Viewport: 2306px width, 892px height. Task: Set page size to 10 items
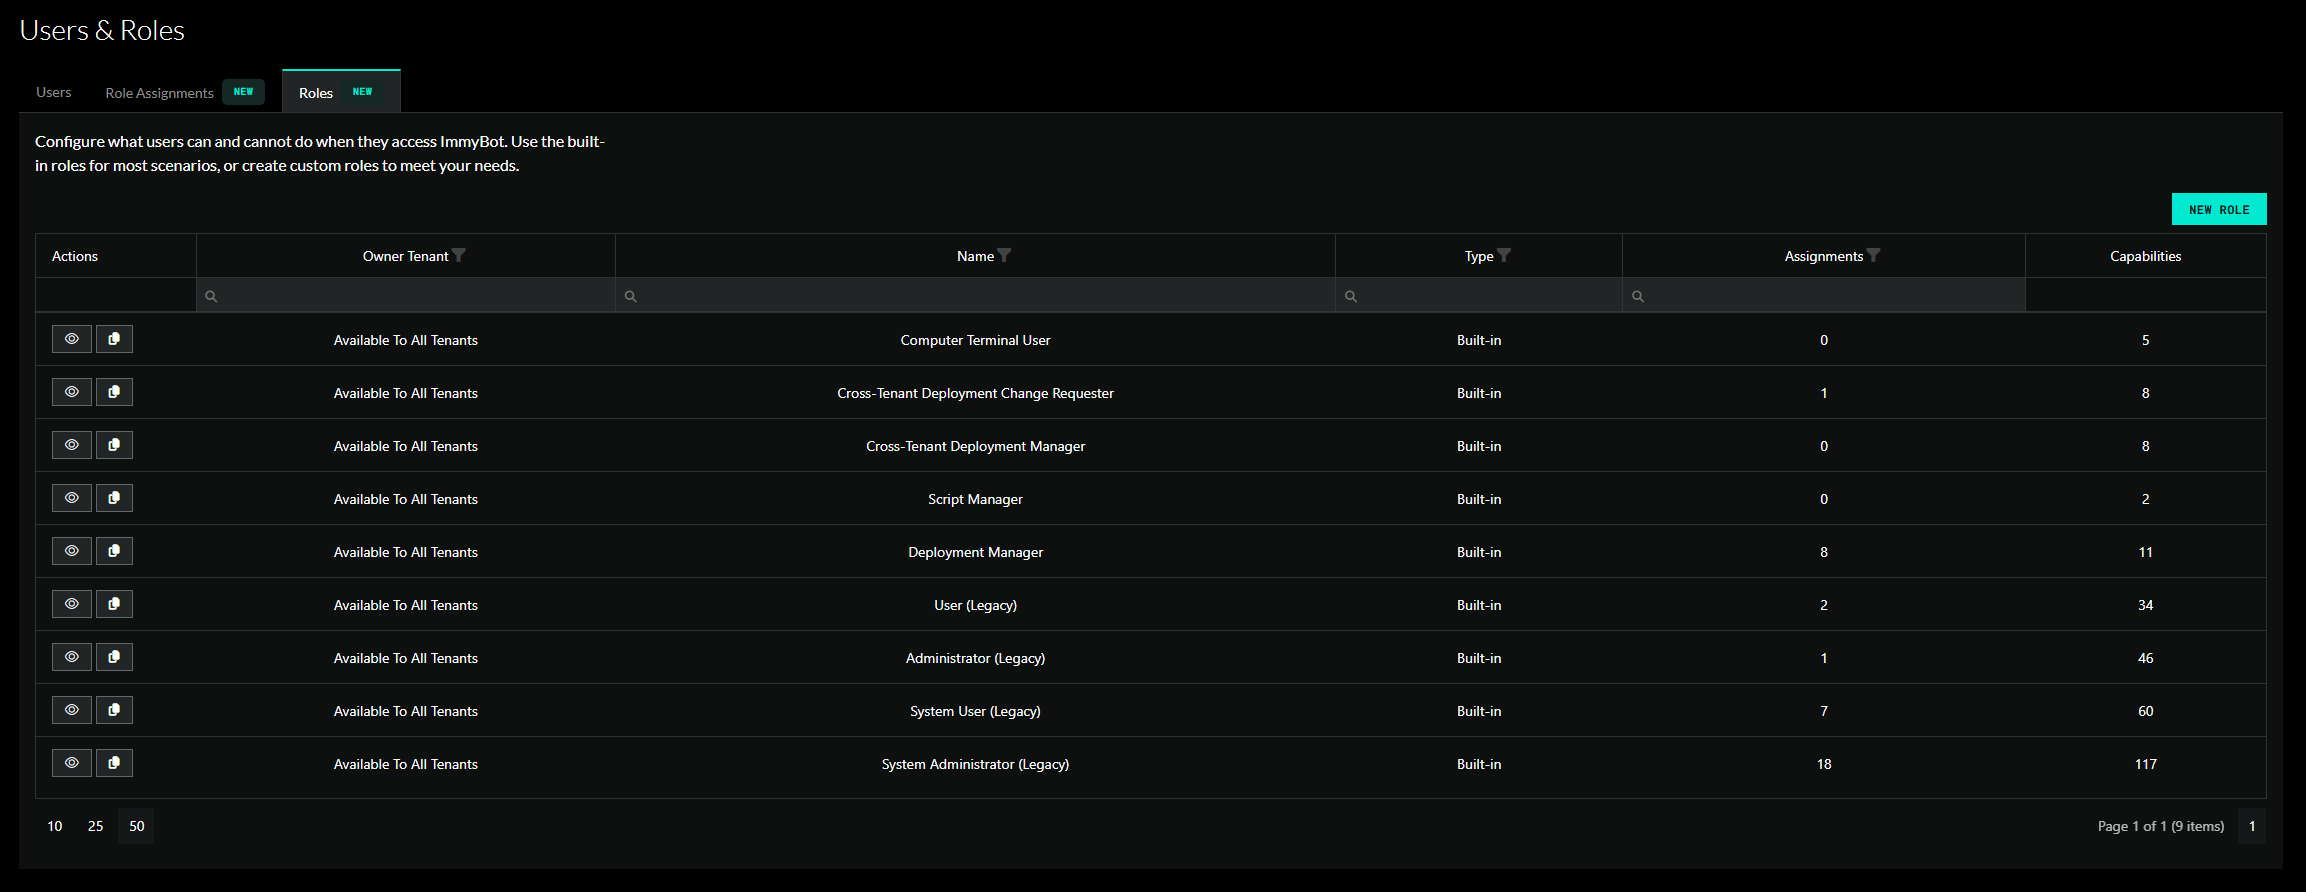pyautogui.click(x=55, y=826)
